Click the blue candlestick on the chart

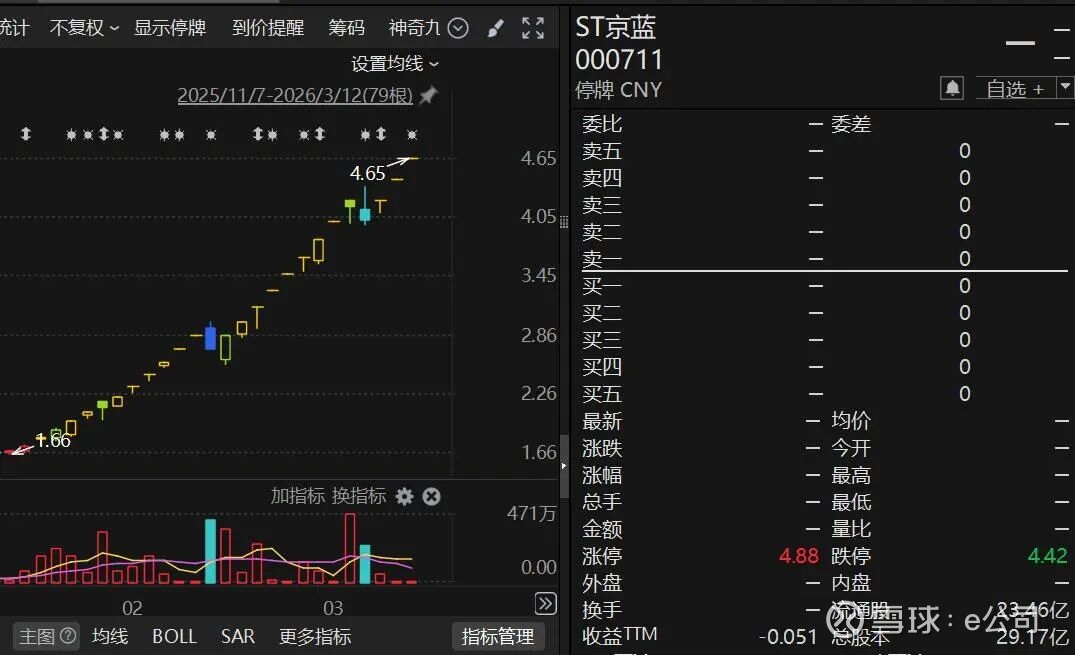(210, 337)
